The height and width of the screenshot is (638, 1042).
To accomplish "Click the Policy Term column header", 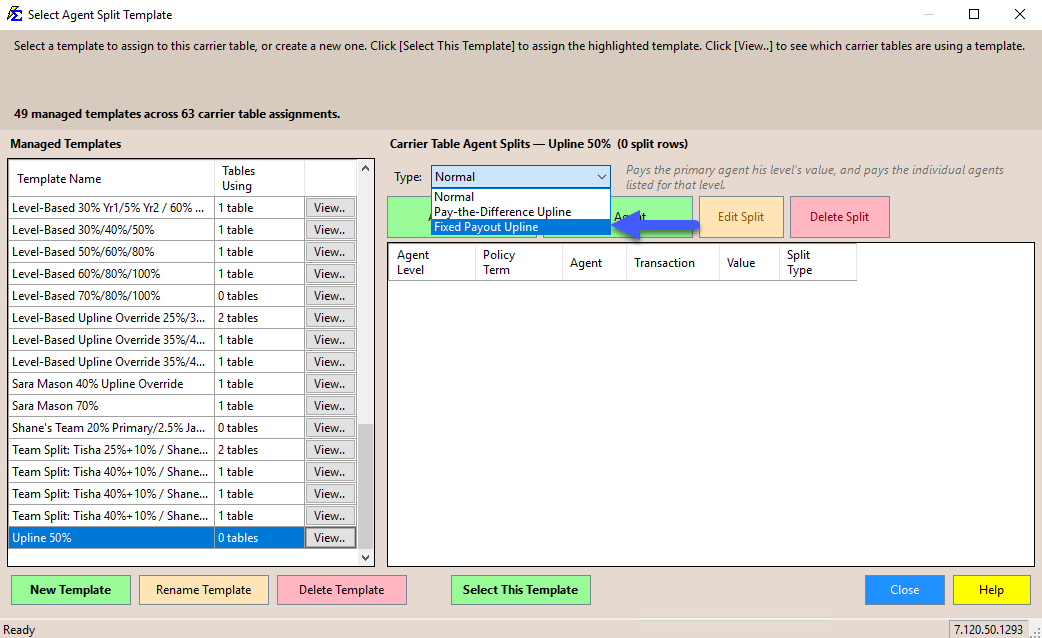I will 518,263.
